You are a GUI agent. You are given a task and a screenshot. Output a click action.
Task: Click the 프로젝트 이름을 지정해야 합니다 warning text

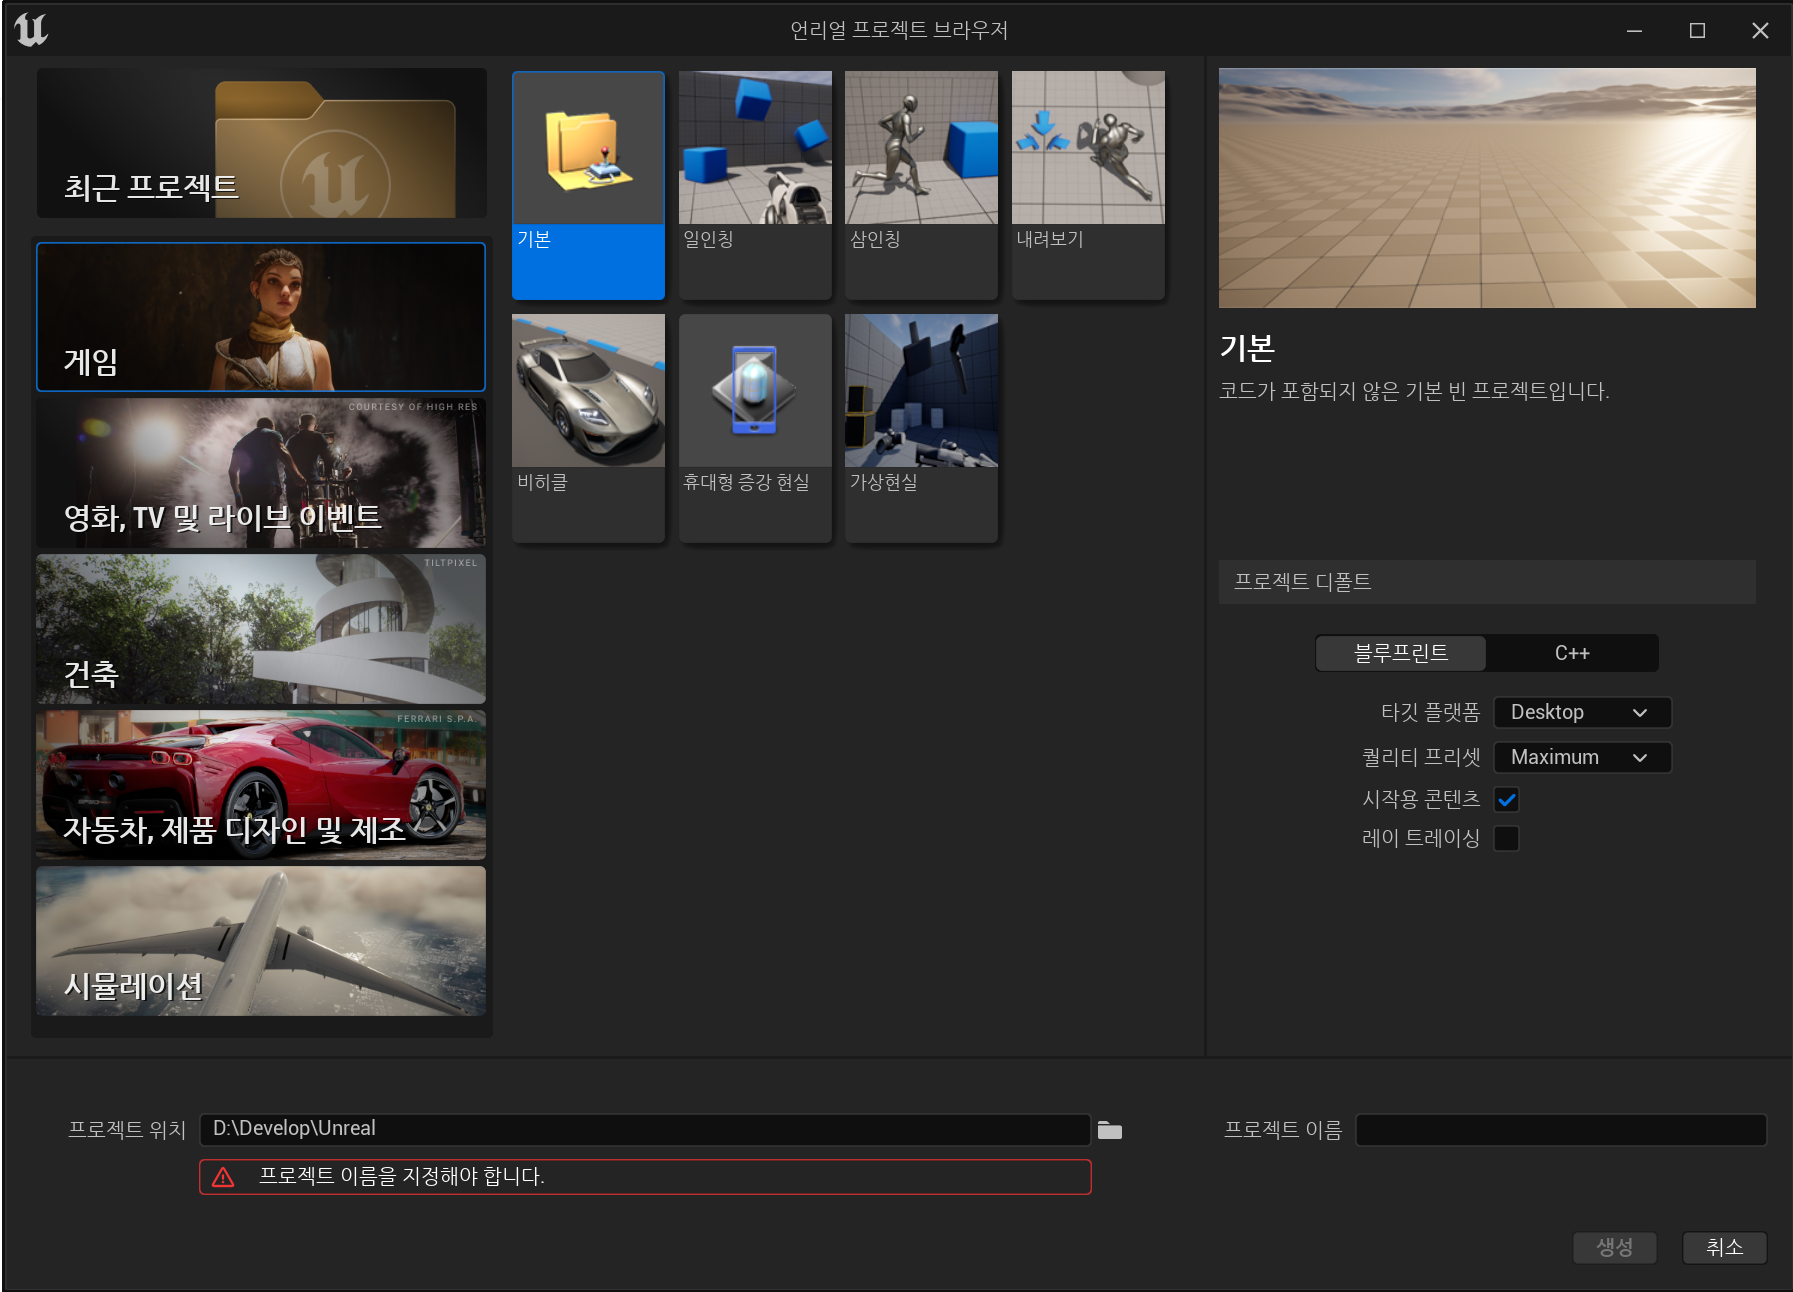pyautogui.click(x=401, y=1176)
